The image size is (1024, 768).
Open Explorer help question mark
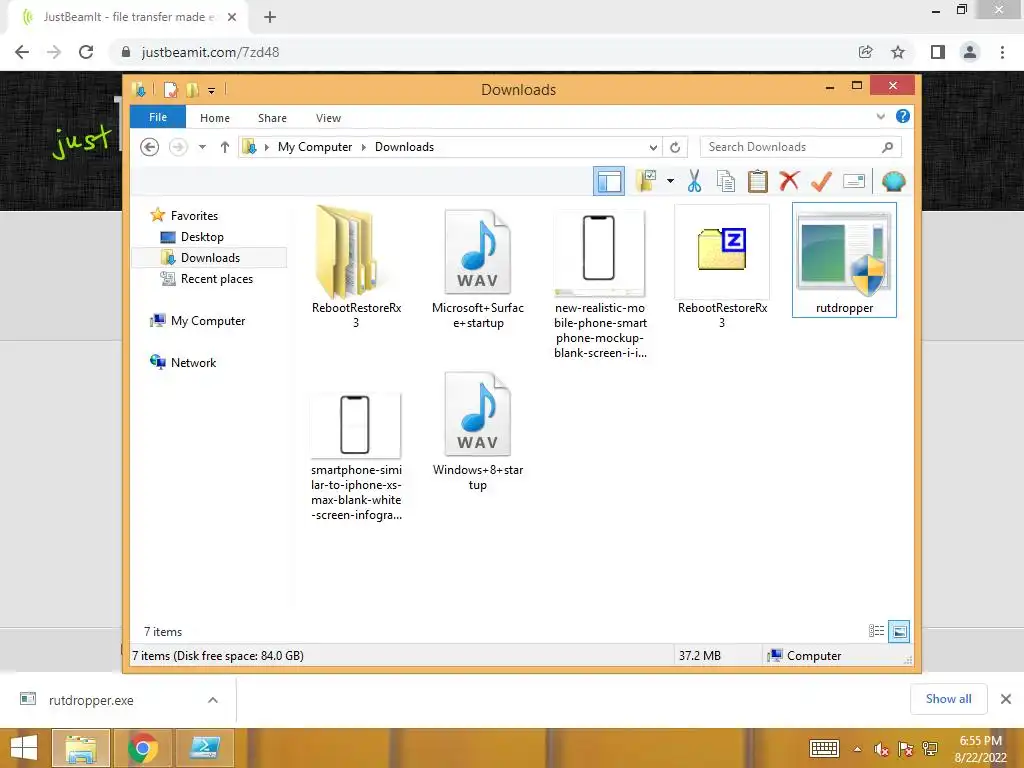tap(903, 116)
